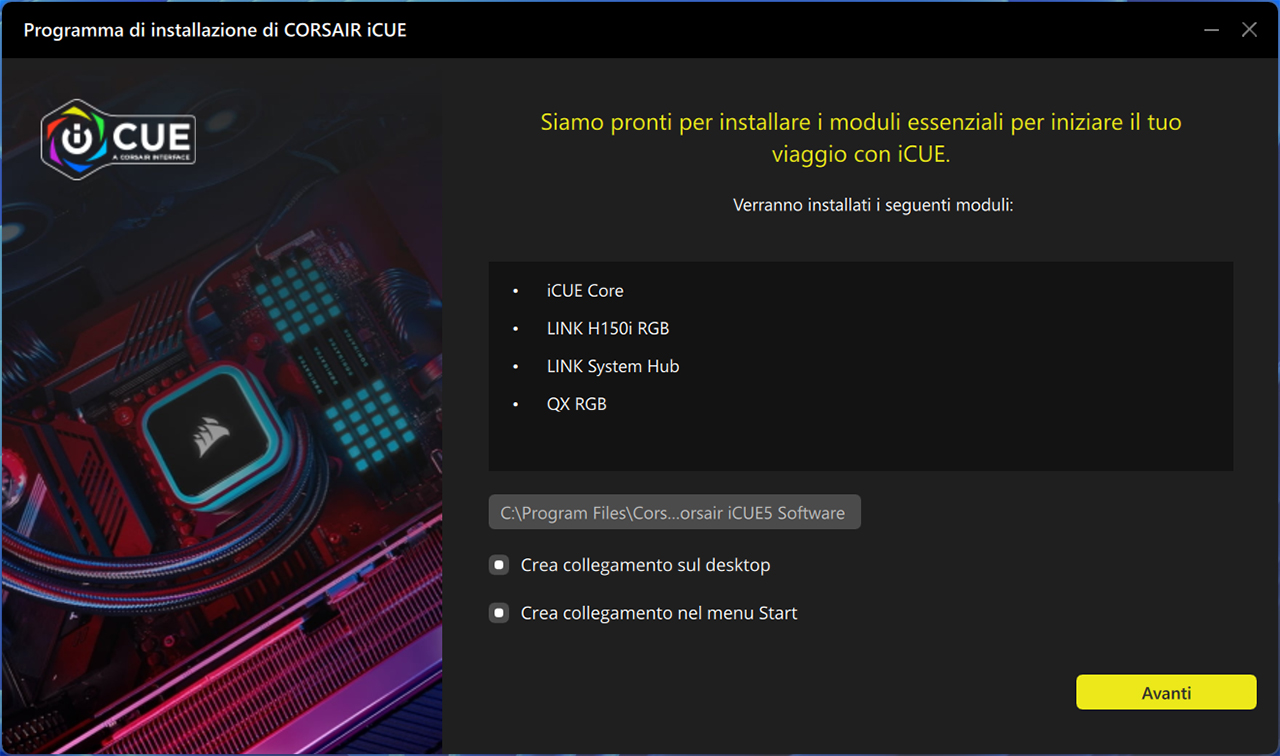Image resolution: width=1280 pixels, height=756 pixels.
Task: Toggle Crea collegamento nel menu Start checkbox
Action: [499, 613]
